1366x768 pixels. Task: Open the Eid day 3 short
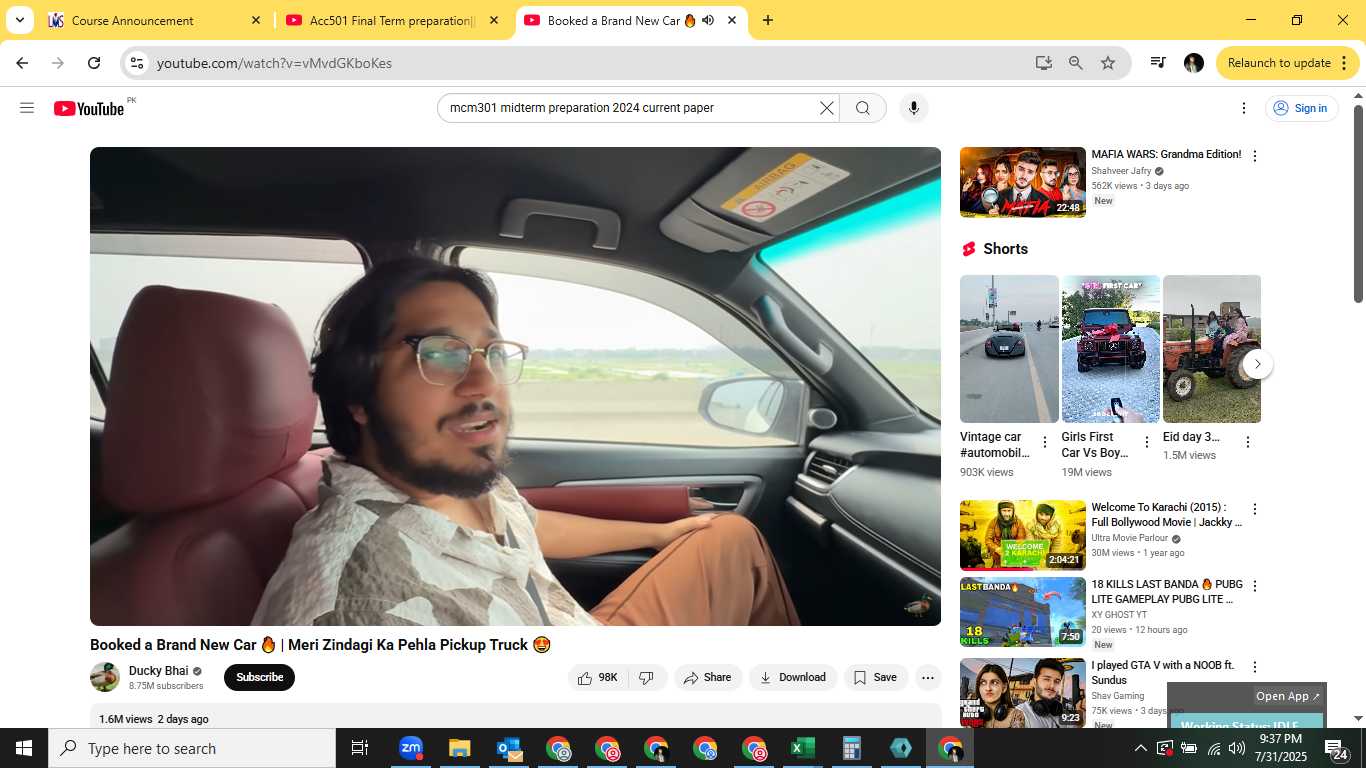click(1212, 349)
